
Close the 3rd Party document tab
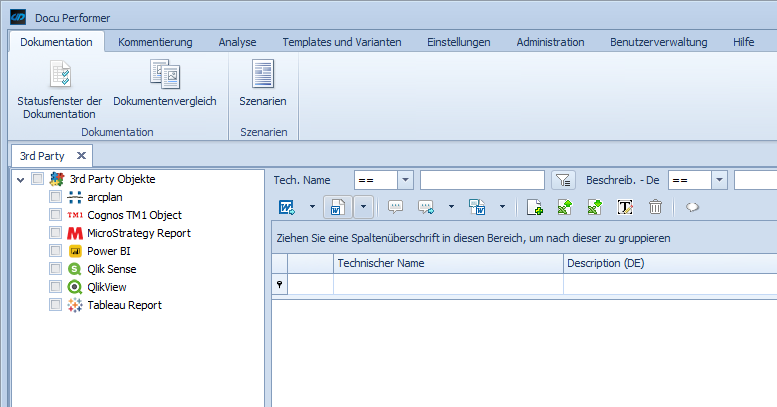click(x=82, y=156)
